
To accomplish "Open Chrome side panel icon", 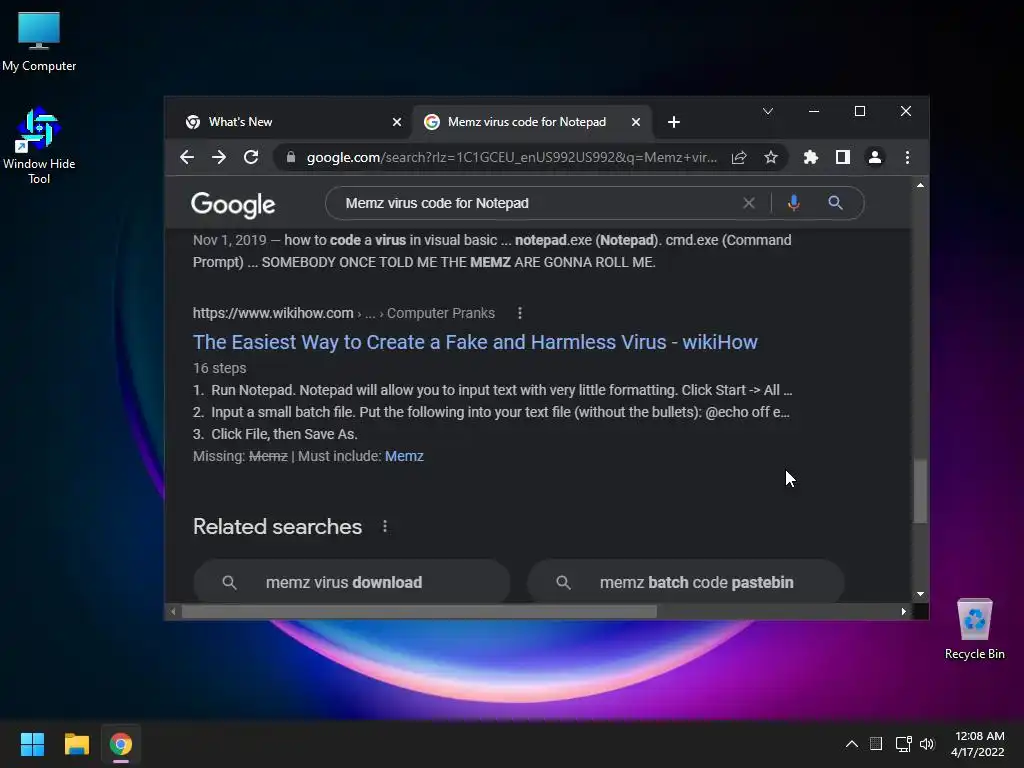I will click(842, 157).
